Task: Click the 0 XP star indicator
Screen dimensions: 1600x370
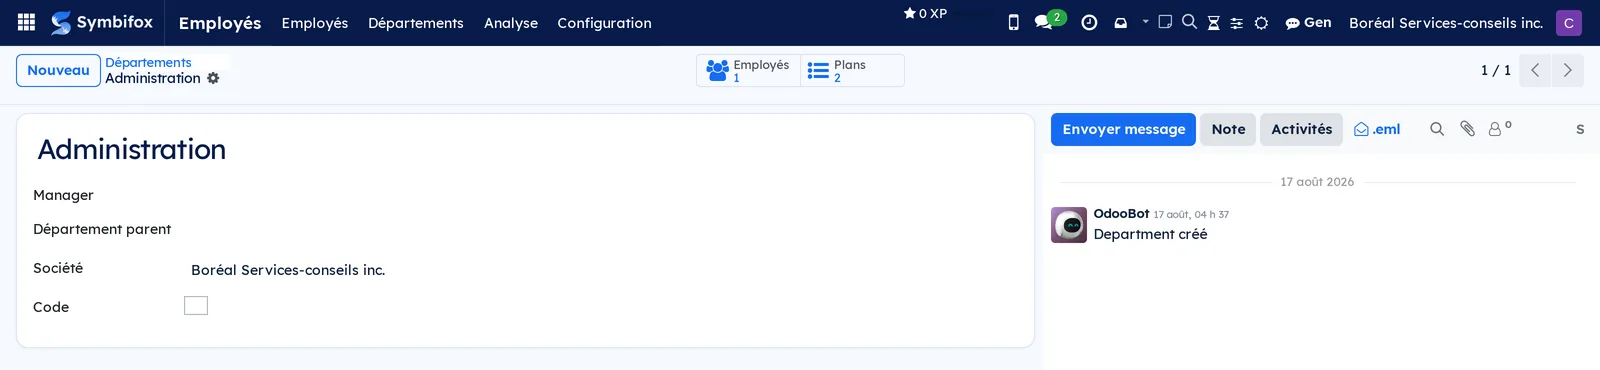Action: (x=925, y=14)
